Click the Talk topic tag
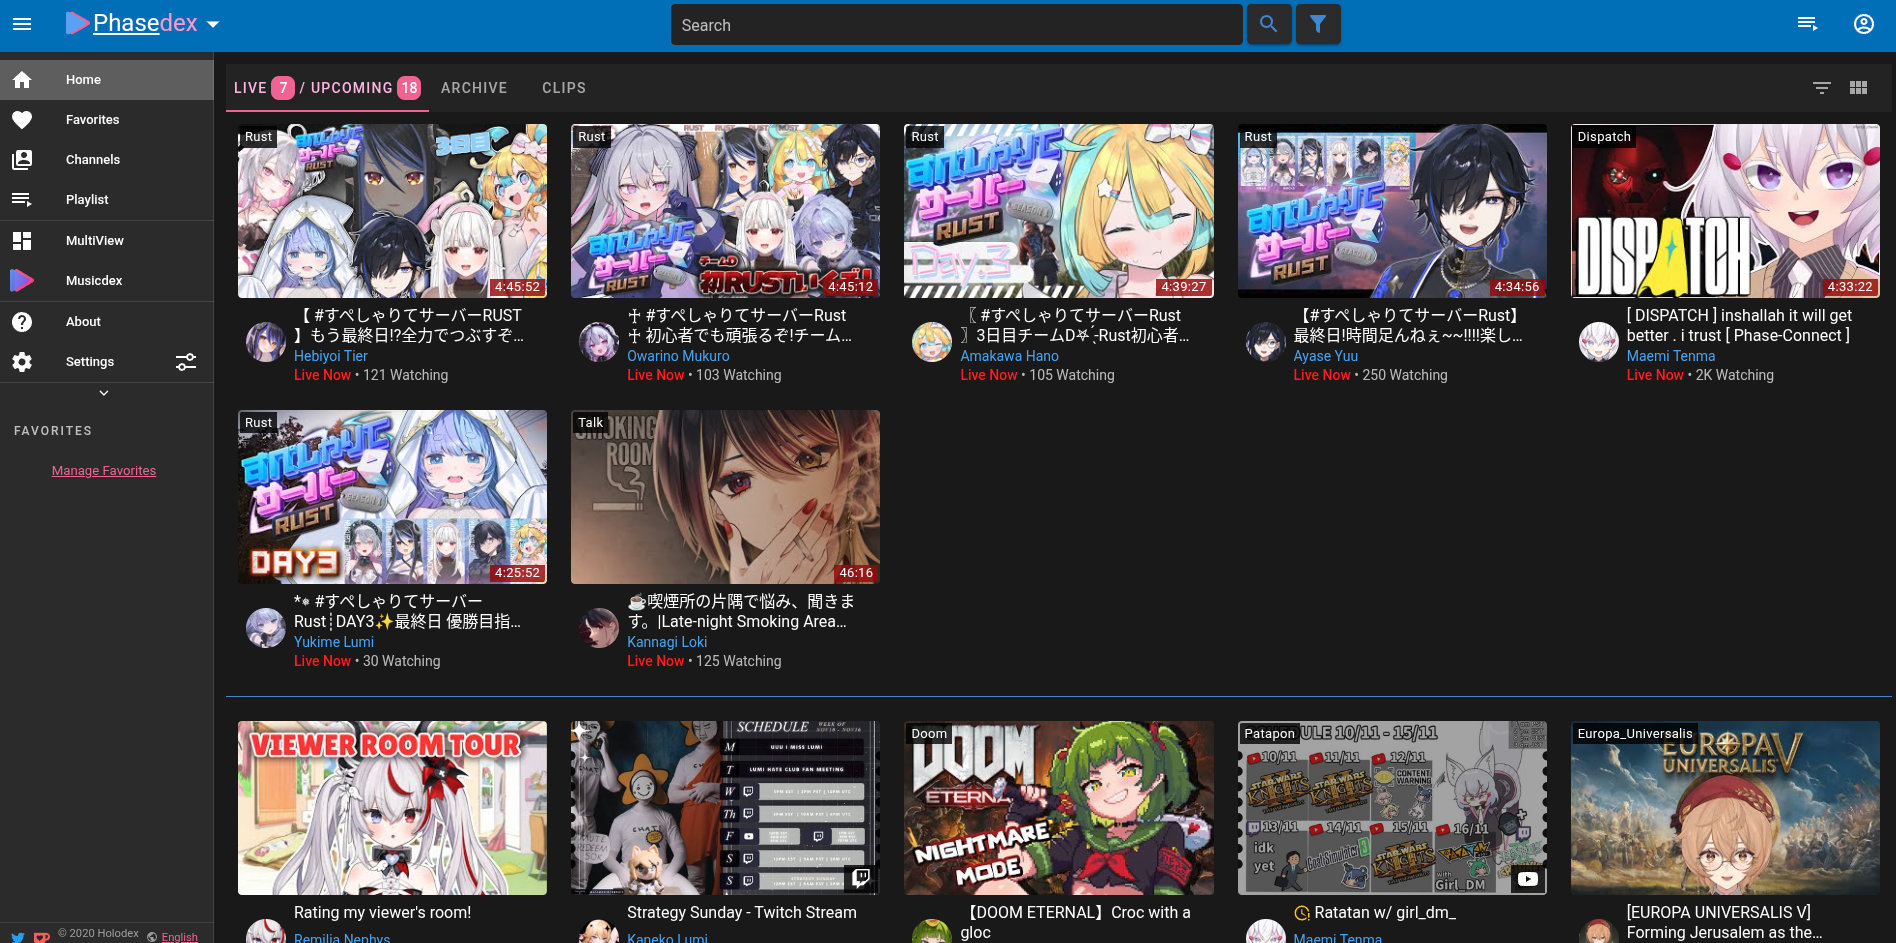The image size is (1896, 943). (x=591, y=423)
